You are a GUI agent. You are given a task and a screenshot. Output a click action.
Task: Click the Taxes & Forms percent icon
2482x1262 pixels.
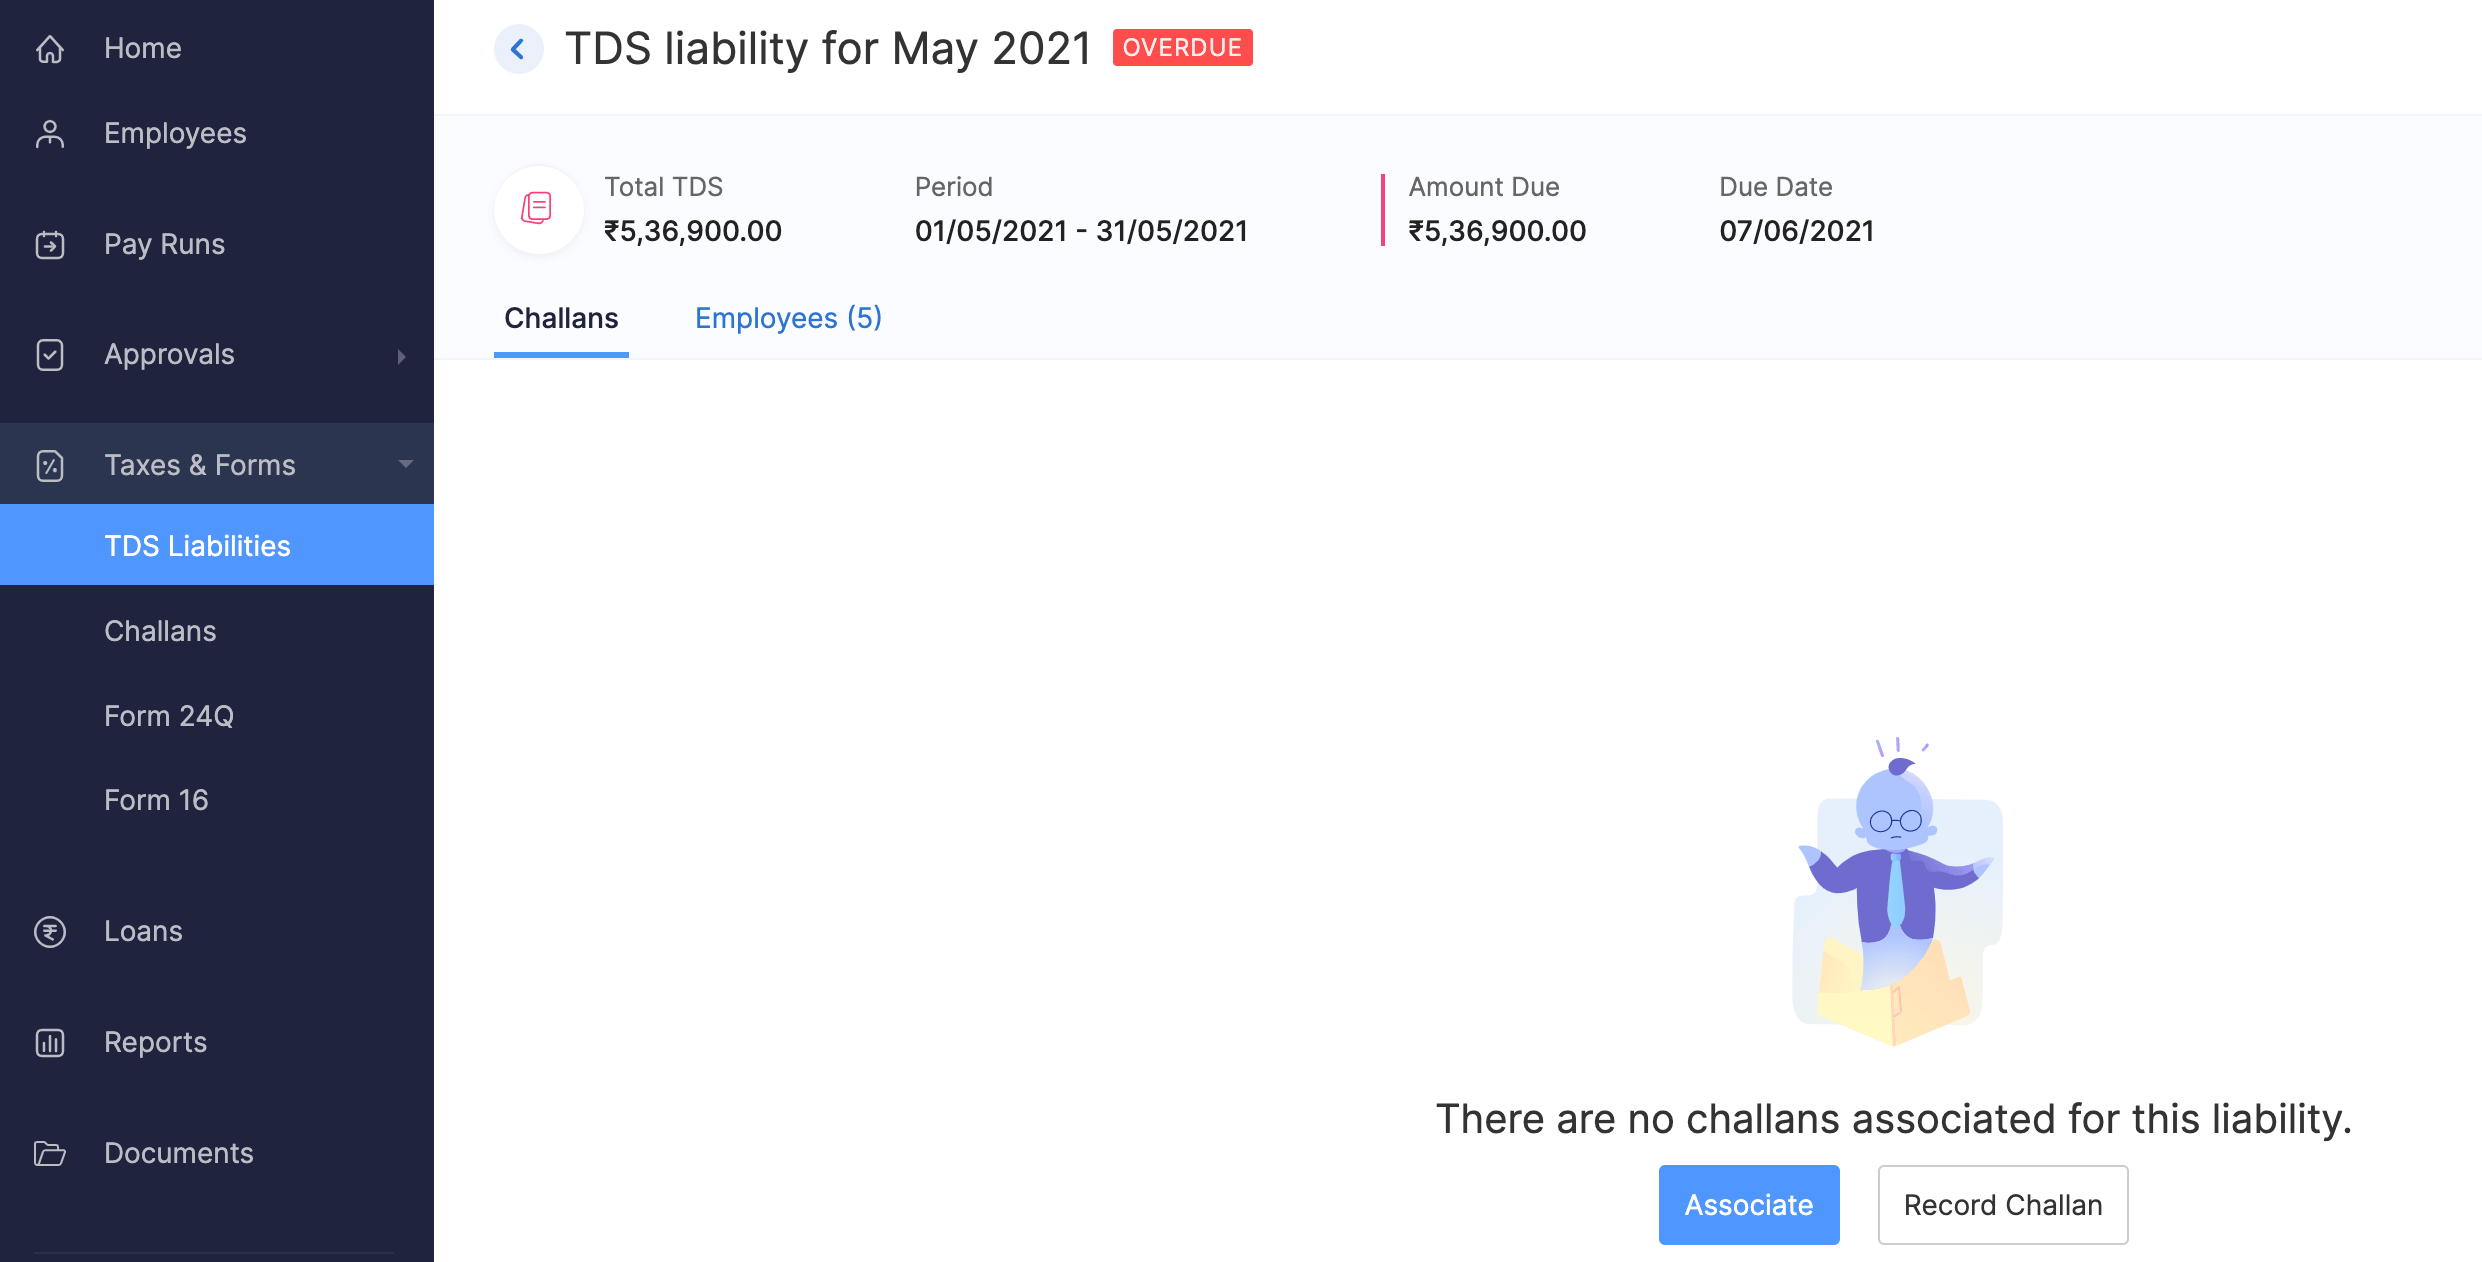[x=50, y=464]
